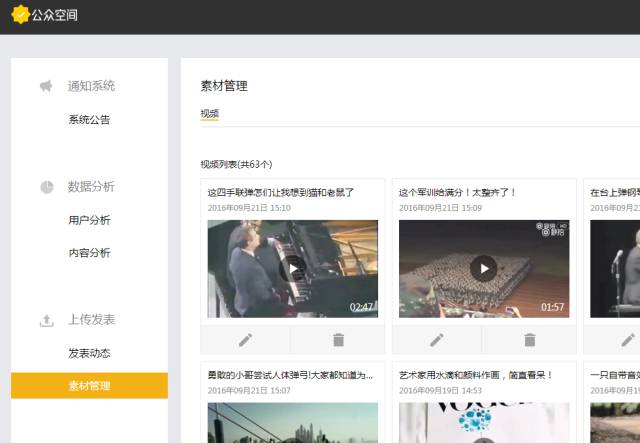Open 用户分析 in the sidebar
Image resolution: width=640 pixels, height=443 pixels.
89,220
